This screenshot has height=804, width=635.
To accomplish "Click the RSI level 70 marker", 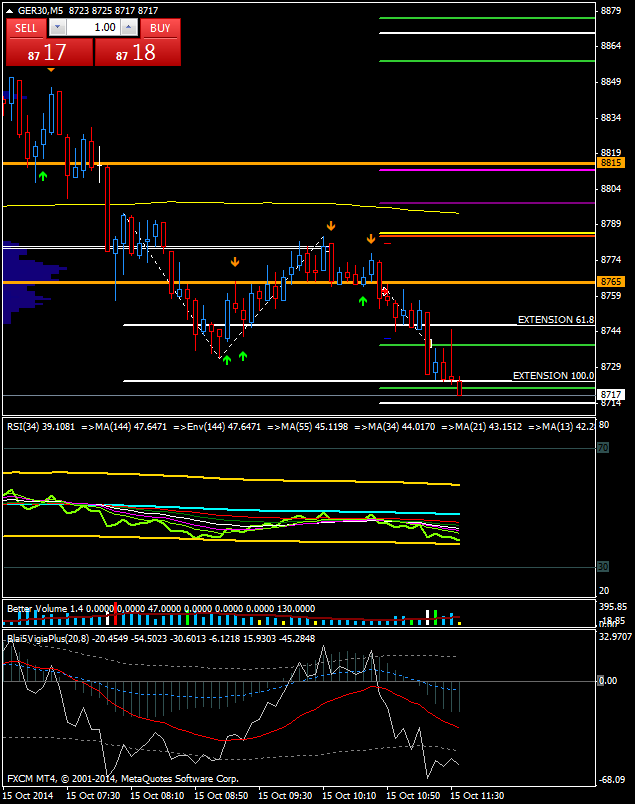I will 603,449.
